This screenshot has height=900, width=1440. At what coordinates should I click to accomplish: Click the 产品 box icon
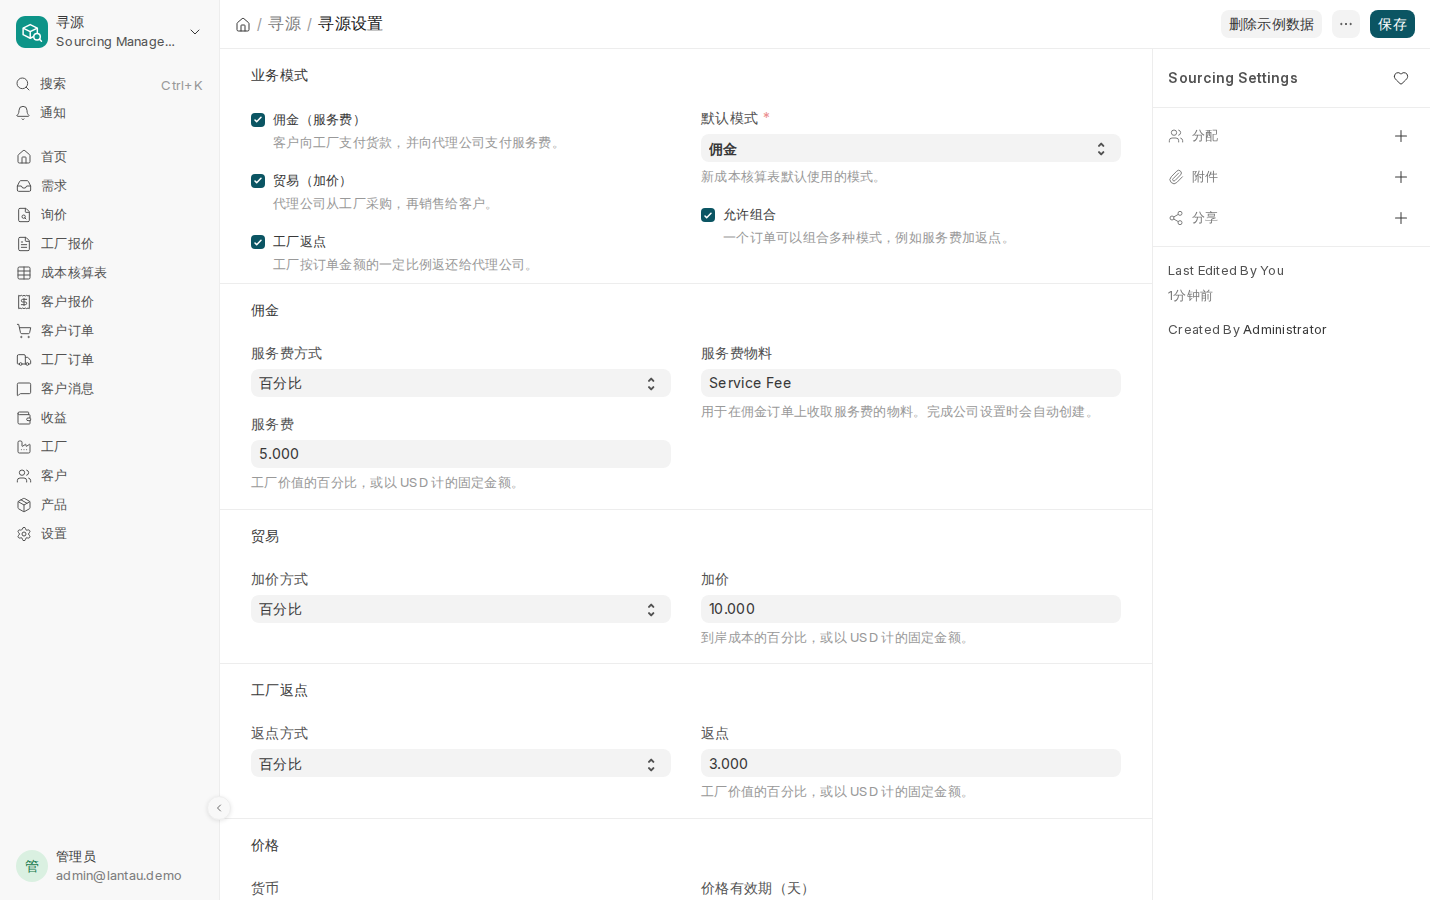point(24,505)
